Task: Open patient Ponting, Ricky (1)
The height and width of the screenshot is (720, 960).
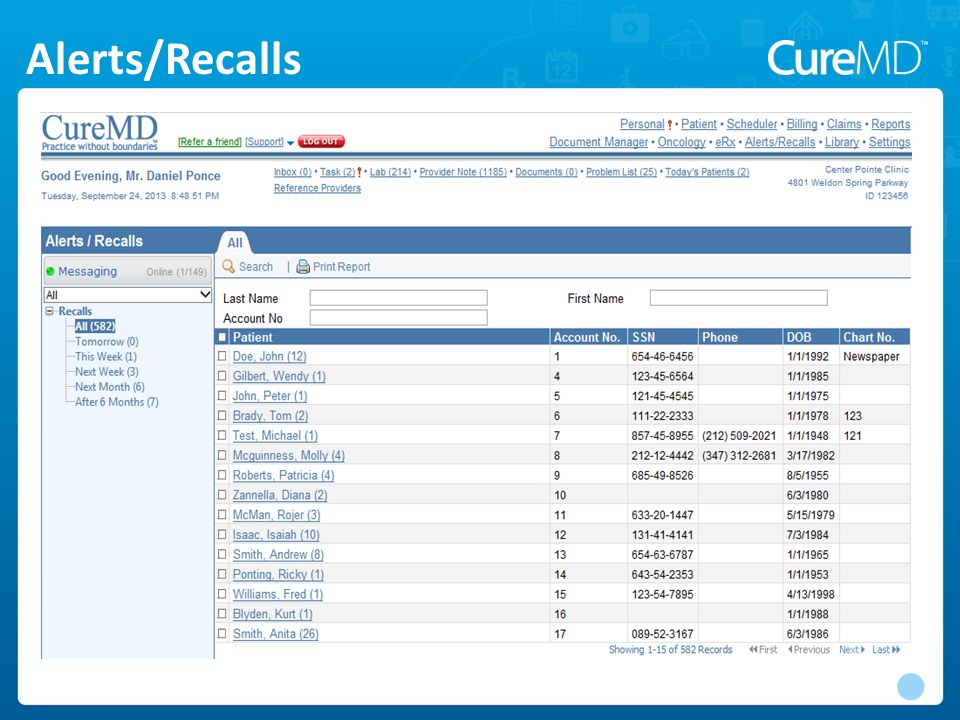Action: (x=279, y=574)
